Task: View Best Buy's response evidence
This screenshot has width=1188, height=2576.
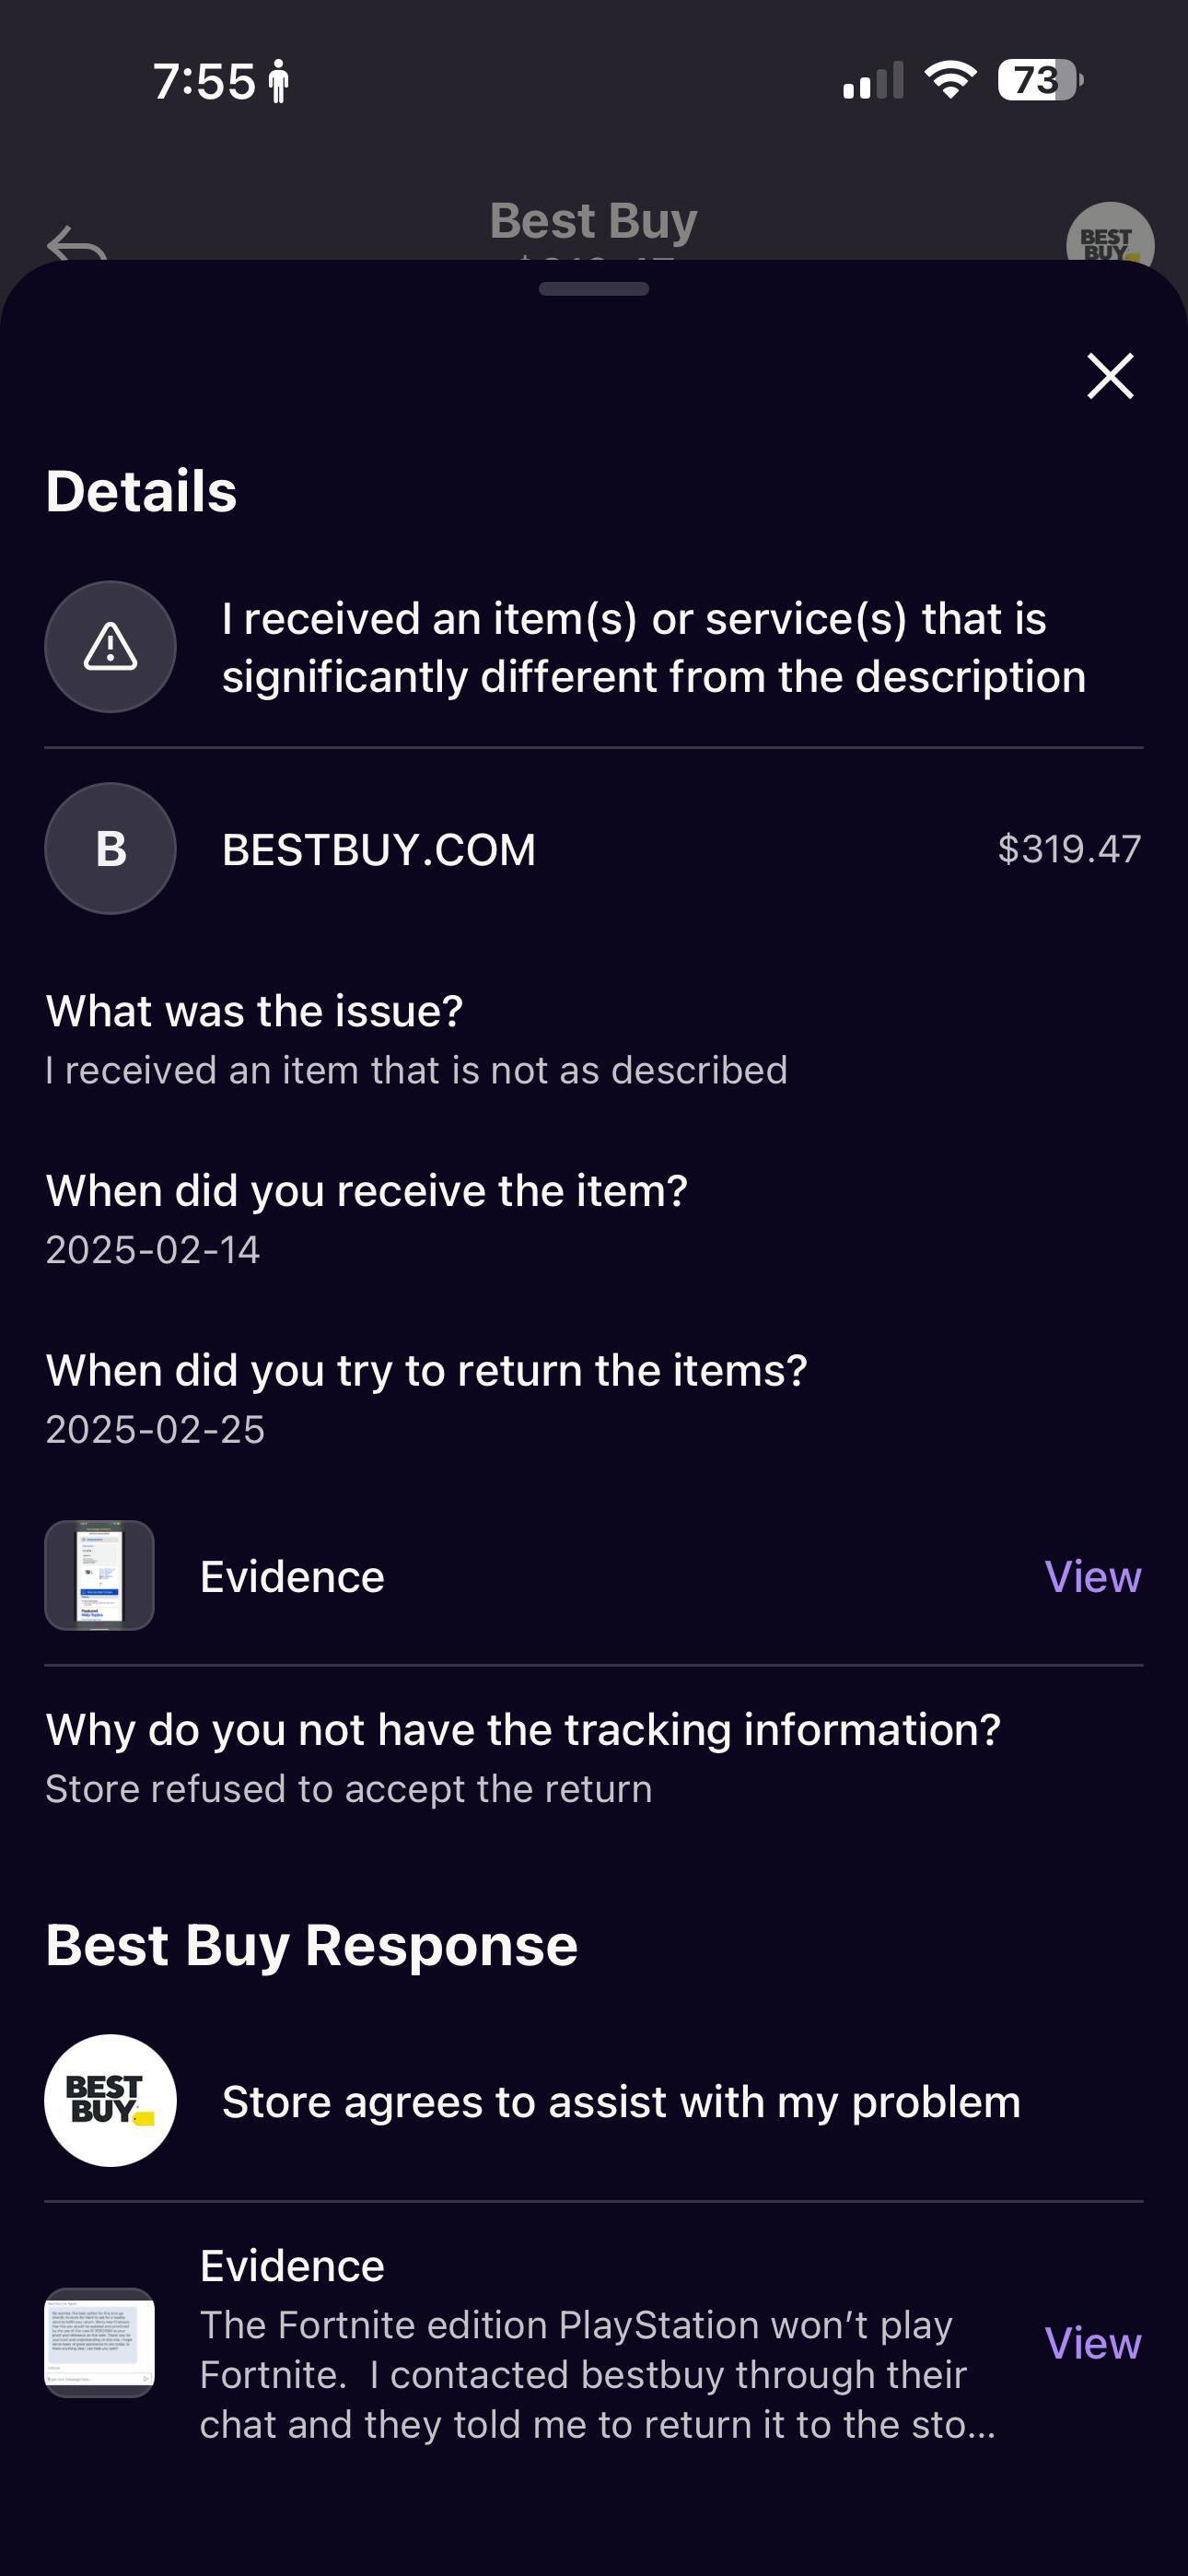Action: 1092,2343
